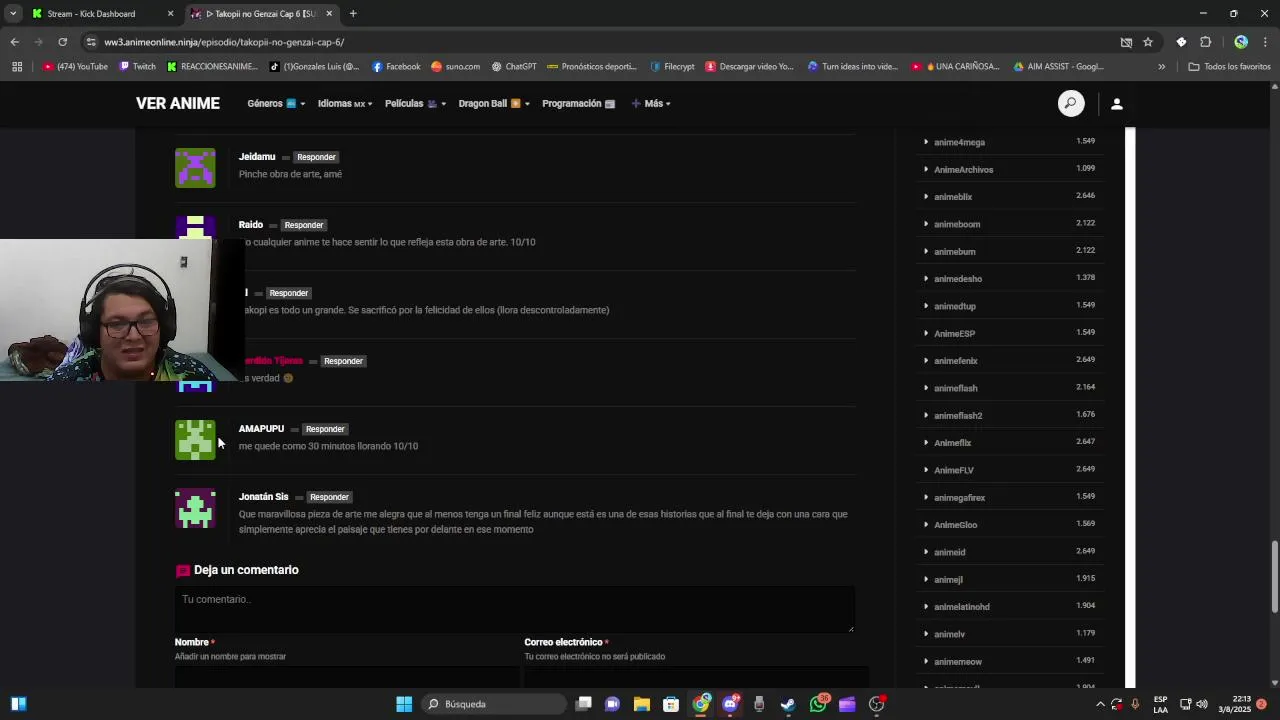Open Discord from the taskbar

click(730, 704)
